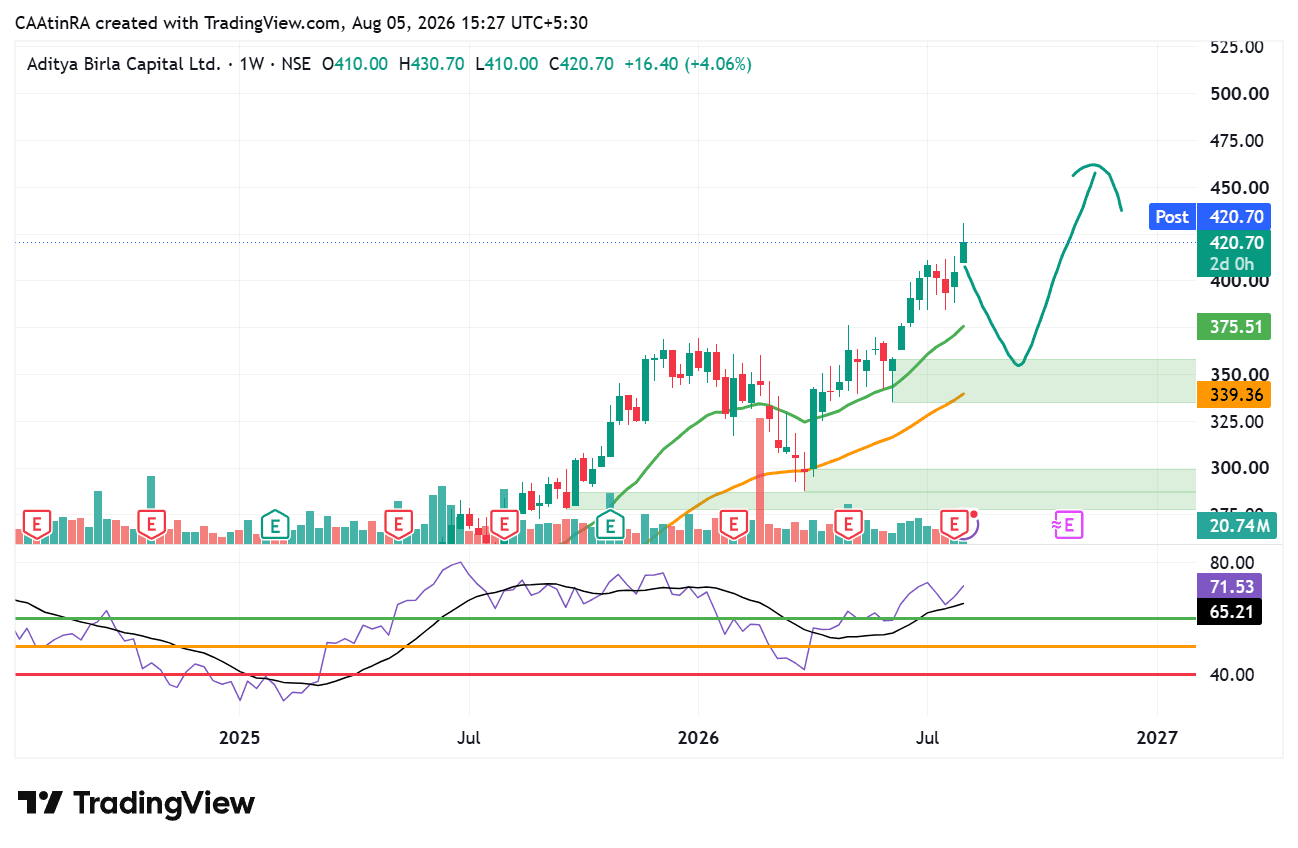Click the tallest red volume bar
Viewport: 1298px width, 848px height.
(760, 480)
